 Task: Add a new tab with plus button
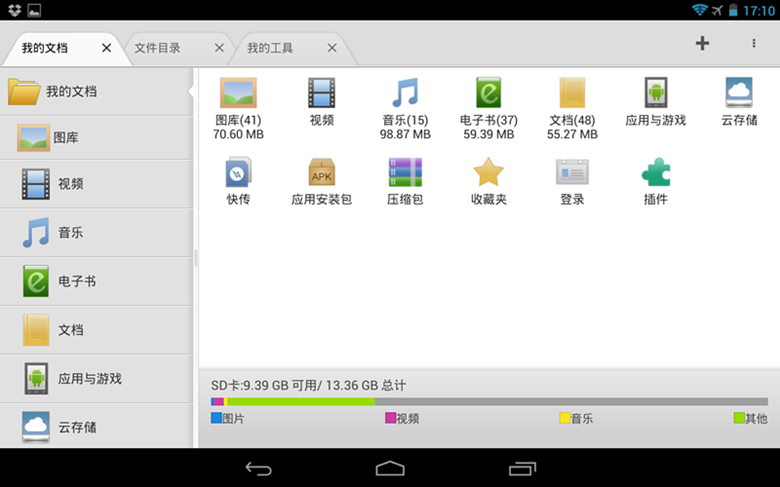pyautogui.click(x=702, y=43)
